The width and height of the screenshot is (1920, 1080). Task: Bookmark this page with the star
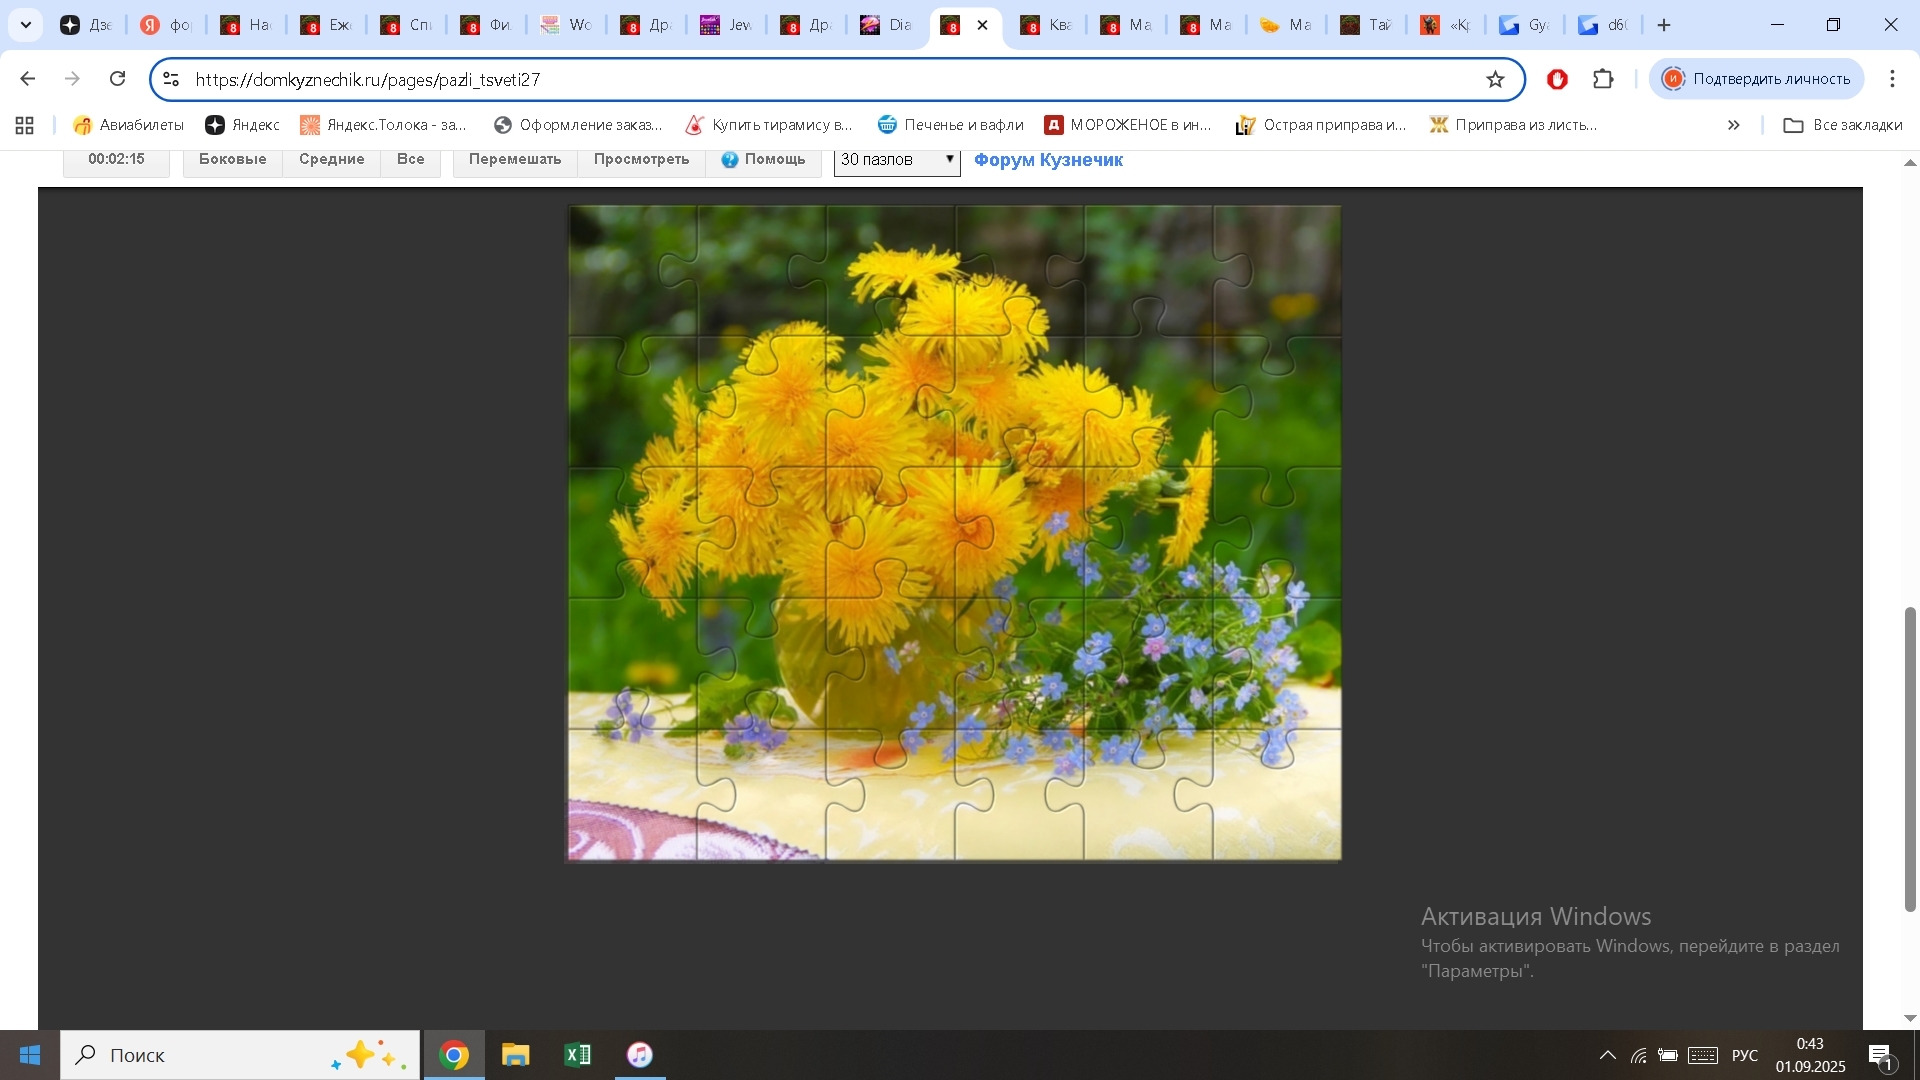pos(1495,79)
